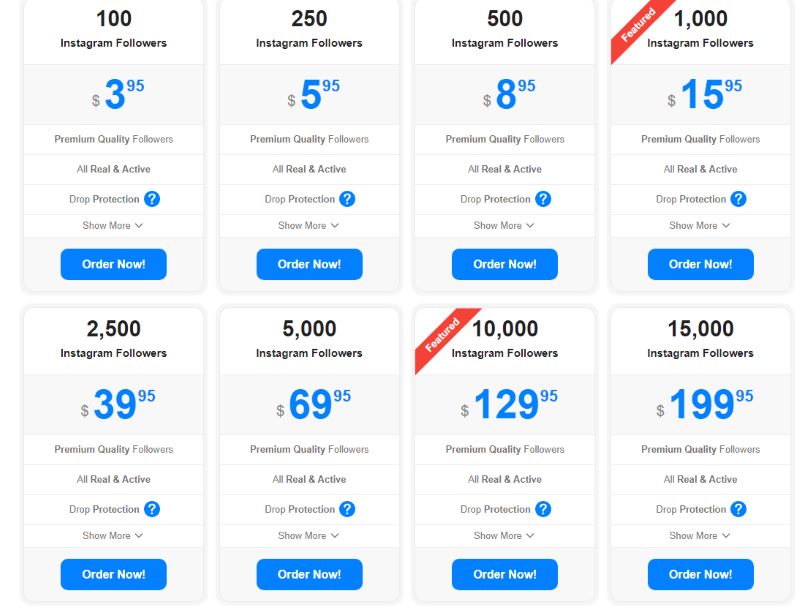This screenshot has width=800, height=613.
Task: Click the $199.95 price on 15,000 followers card
Action: [705, 404]
